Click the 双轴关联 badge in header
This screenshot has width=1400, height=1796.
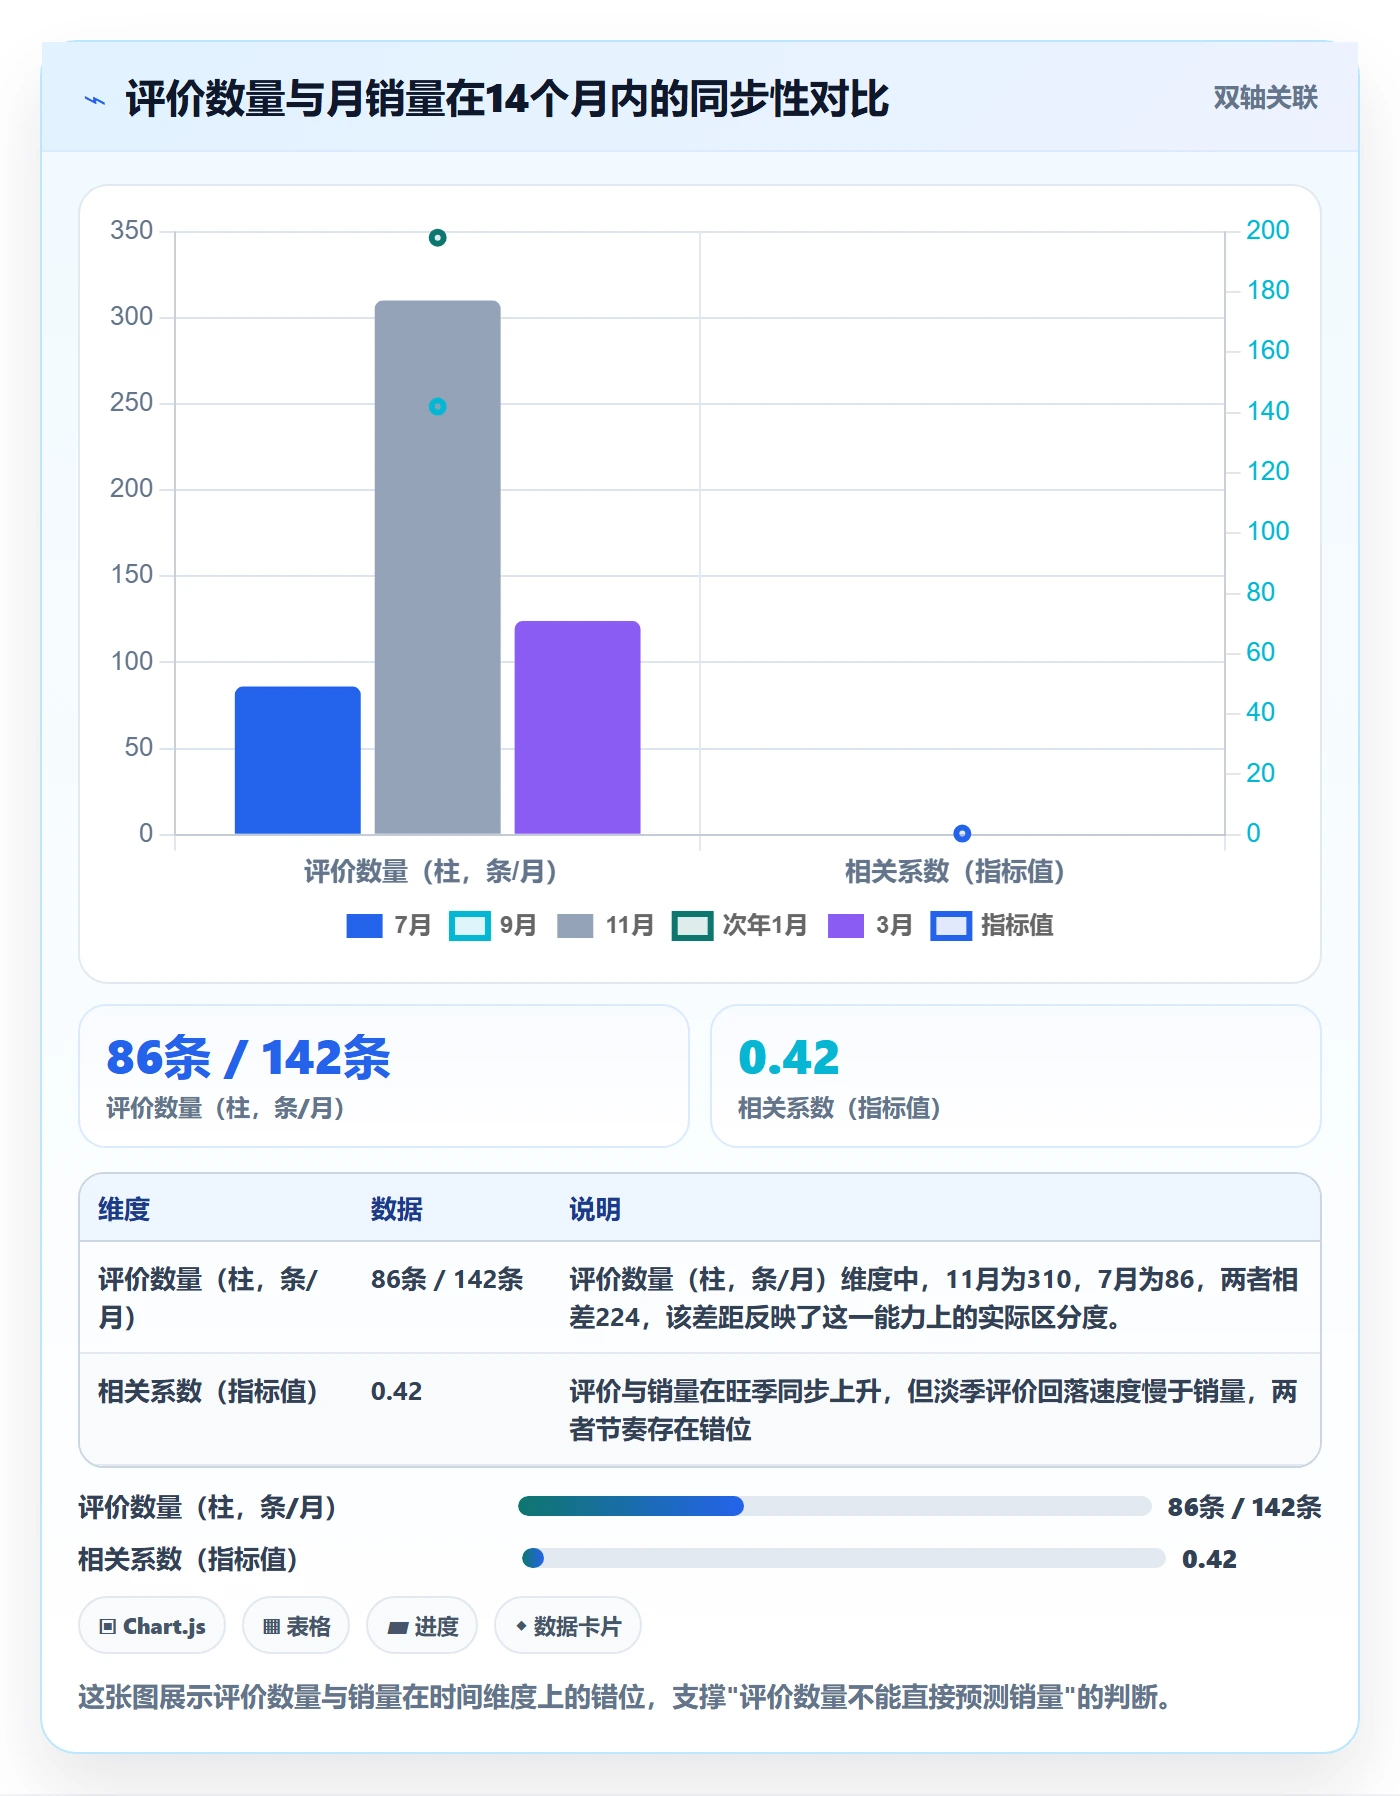click(1265, 97)
